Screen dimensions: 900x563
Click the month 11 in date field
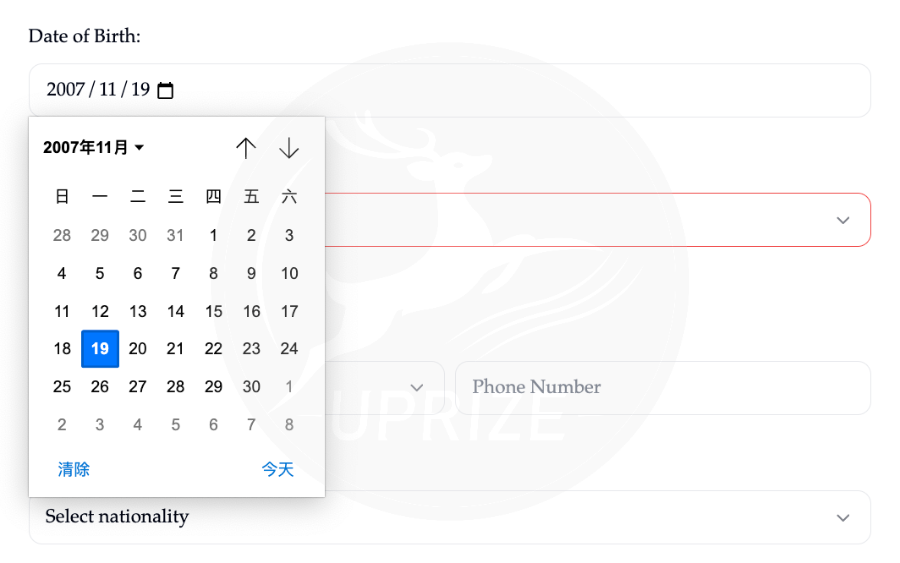pos(107,90)
